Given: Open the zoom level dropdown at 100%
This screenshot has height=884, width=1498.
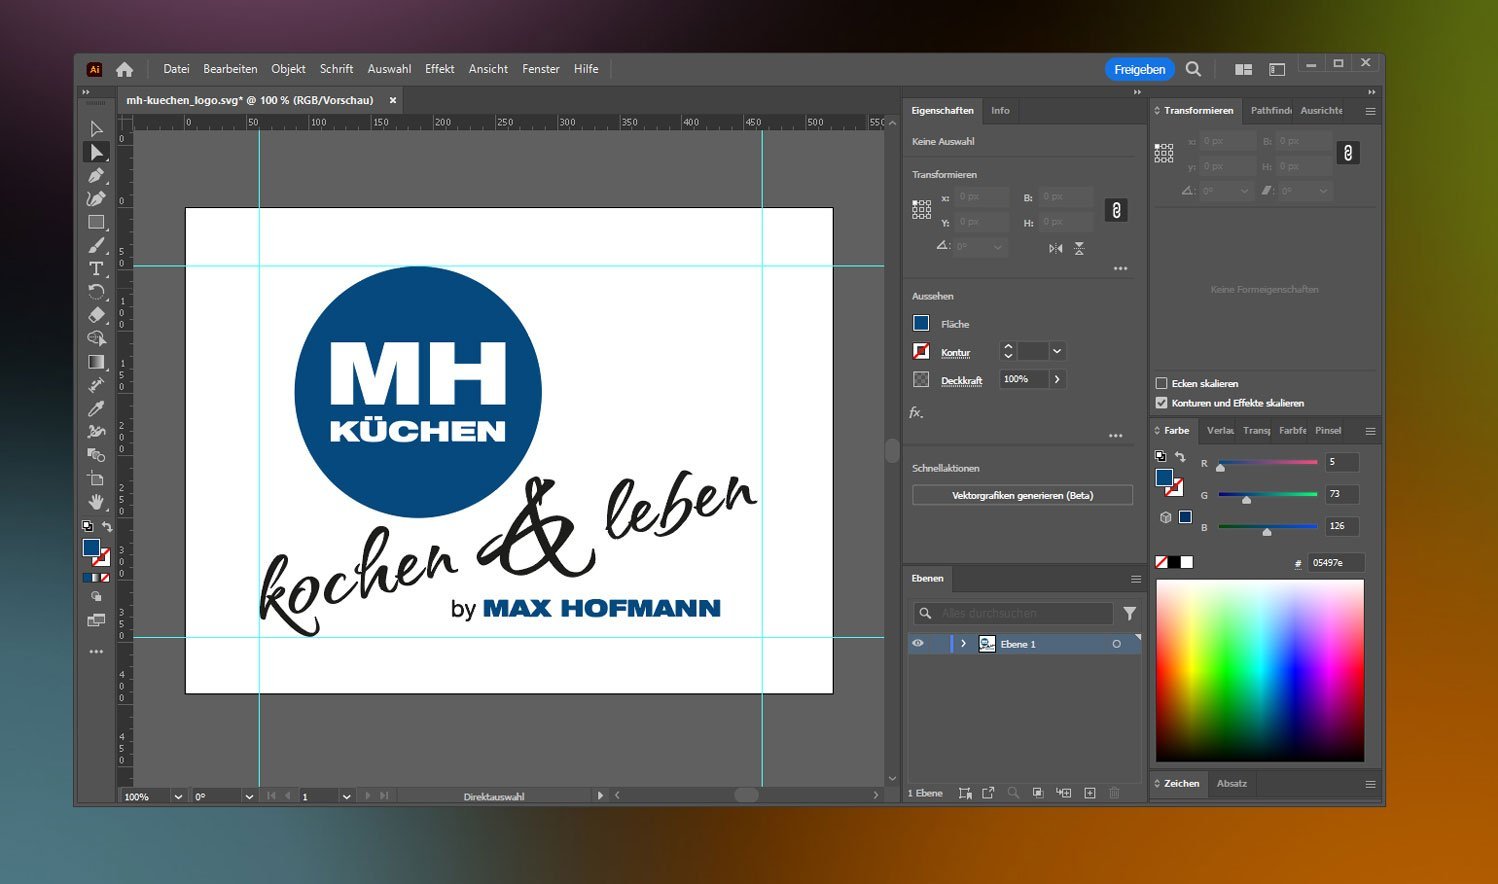Looking at the screenshot, I should tap(178, 797).
